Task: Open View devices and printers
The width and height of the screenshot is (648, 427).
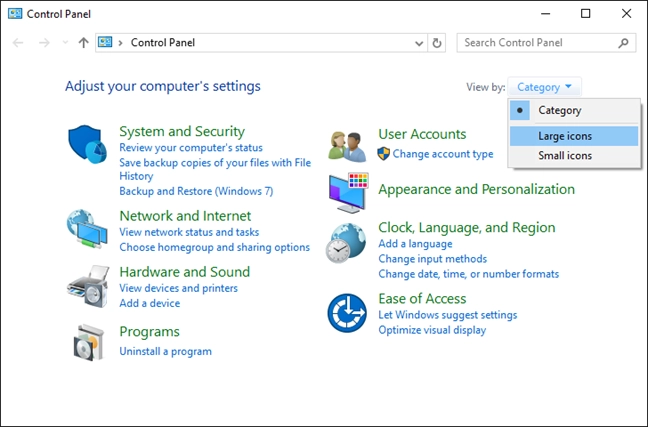Action: click(x=179, y=288)
